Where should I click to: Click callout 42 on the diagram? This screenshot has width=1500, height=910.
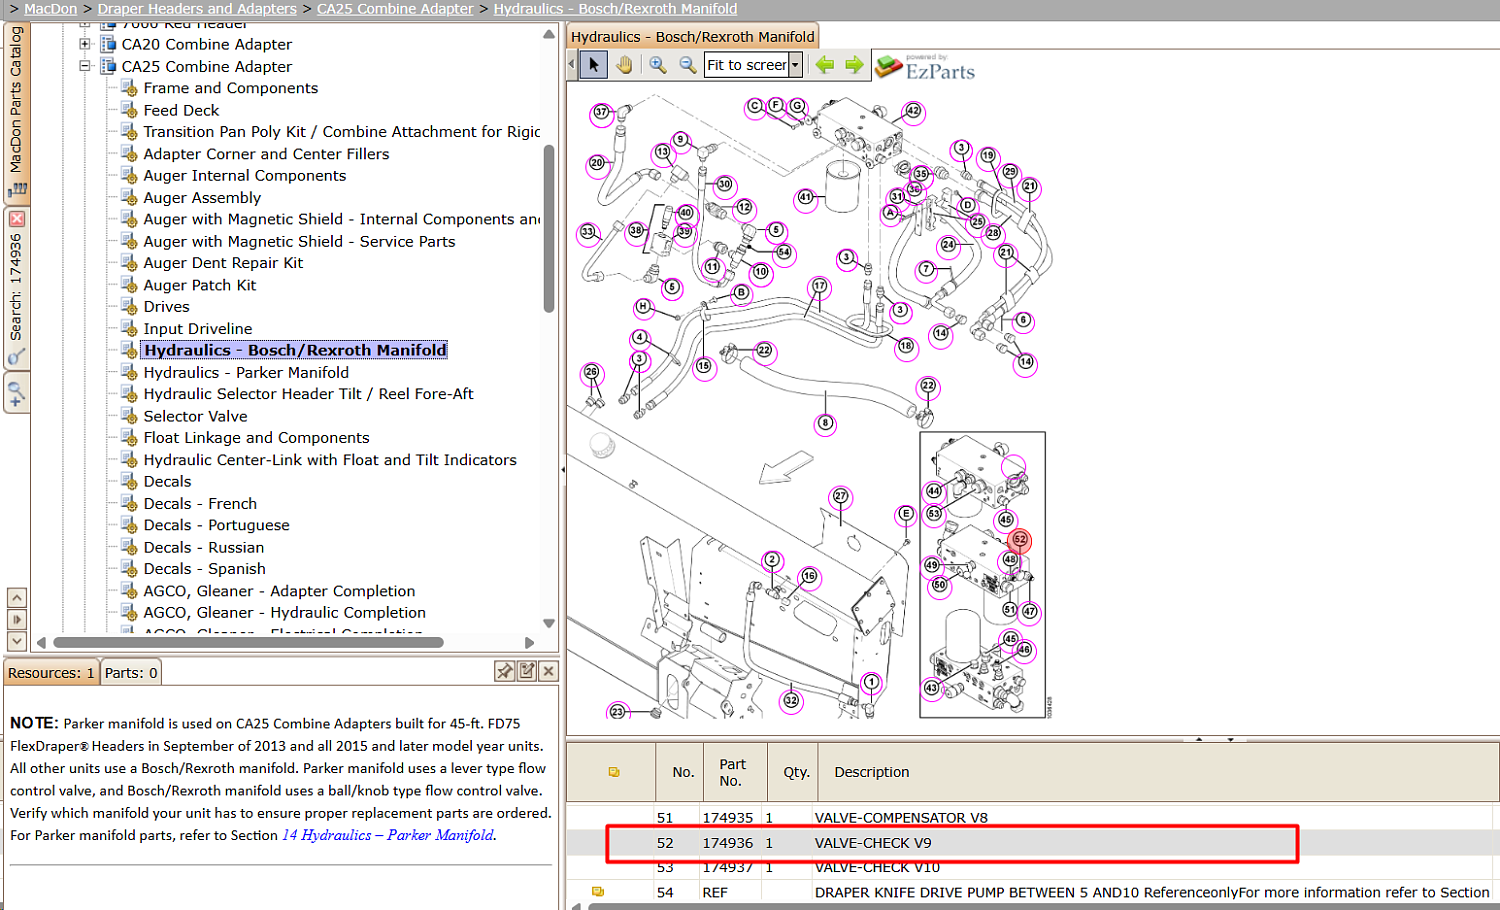[x=912, y=111]
